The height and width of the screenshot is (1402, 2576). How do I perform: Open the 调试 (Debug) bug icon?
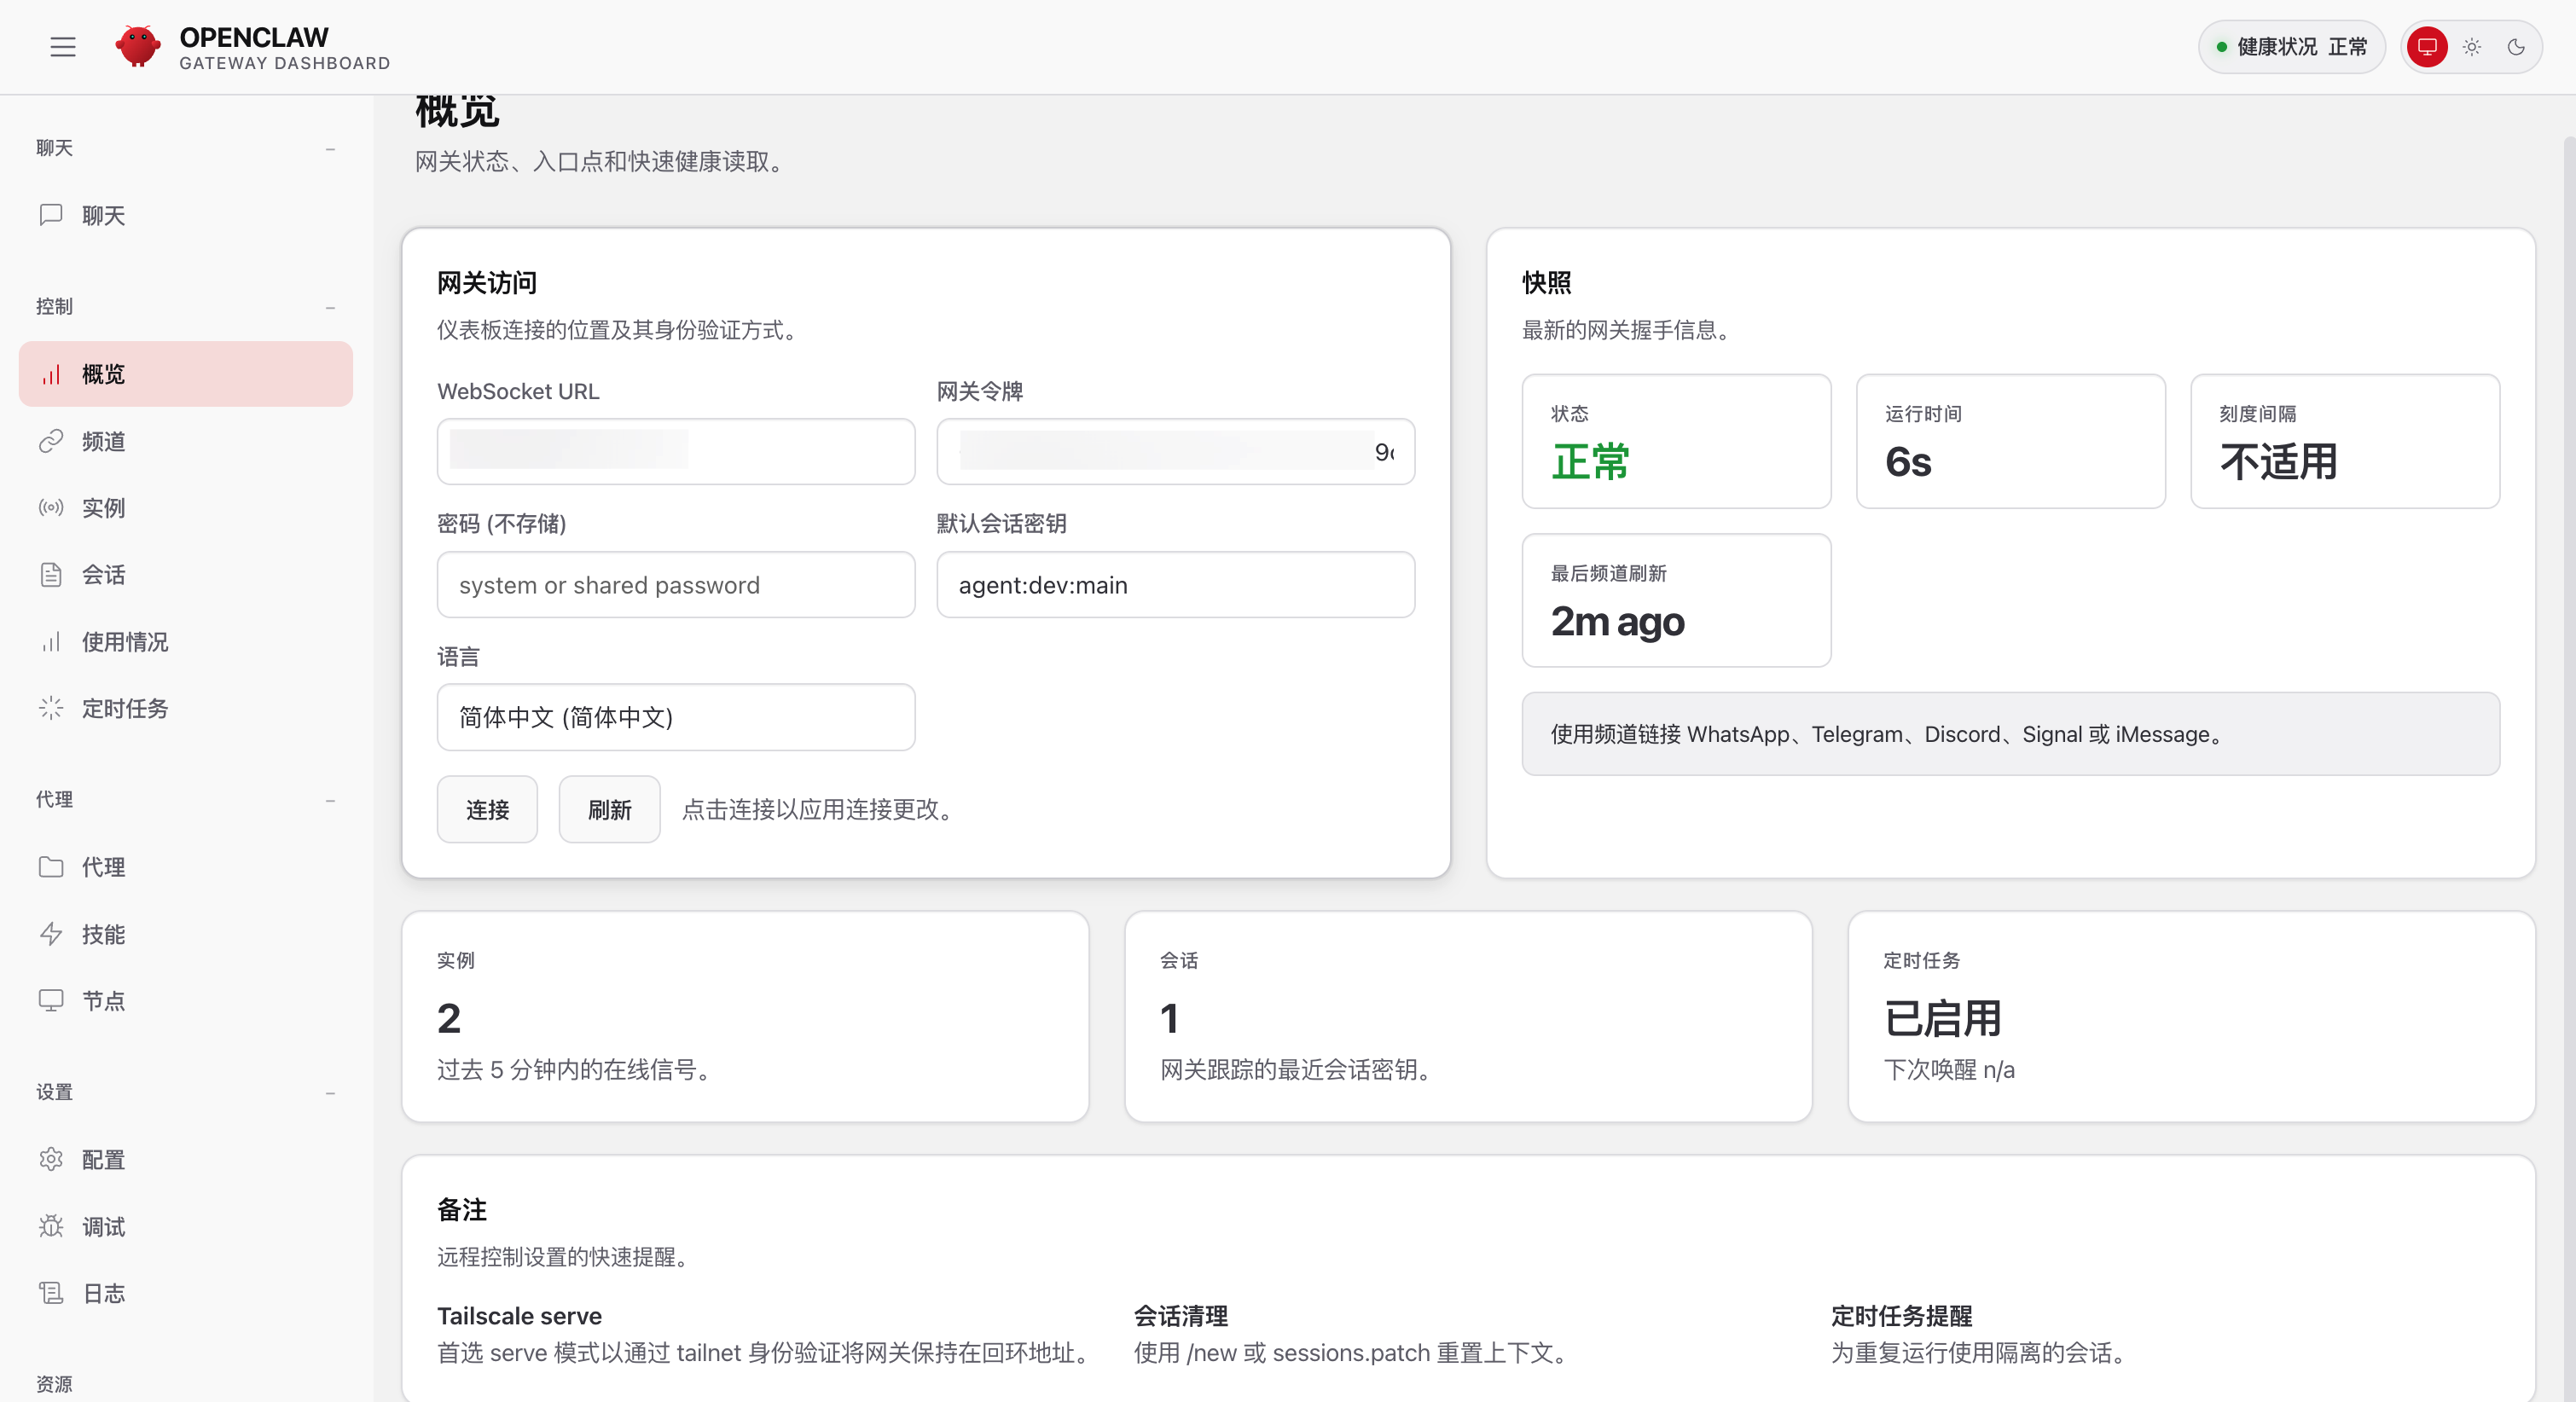52,1227
